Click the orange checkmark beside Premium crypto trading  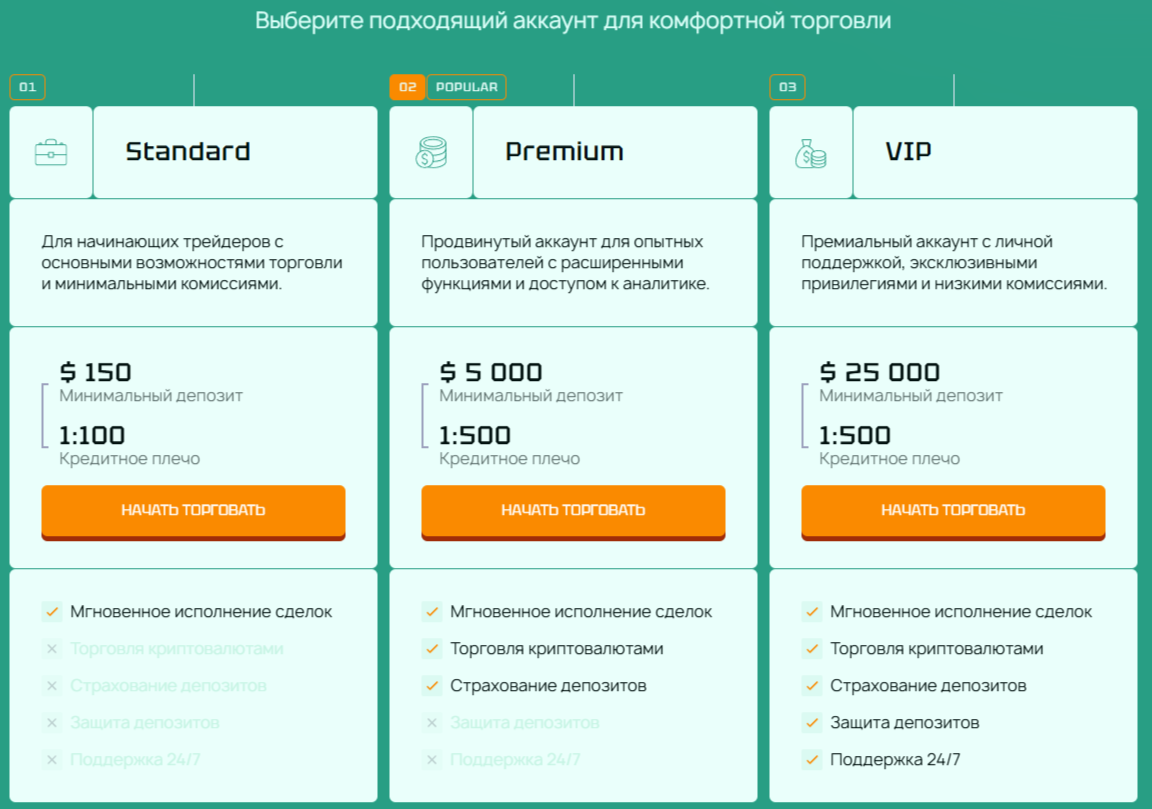pos(434,648)
